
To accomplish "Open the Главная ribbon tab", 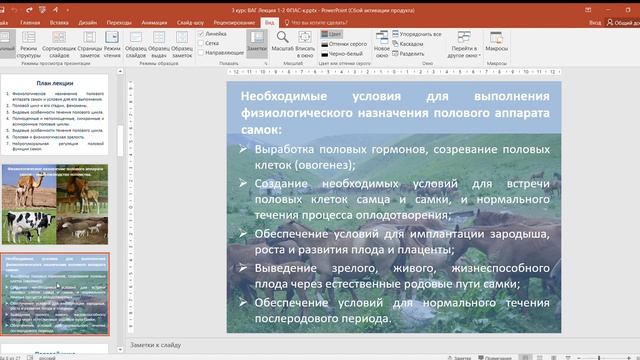I will 30,23.
